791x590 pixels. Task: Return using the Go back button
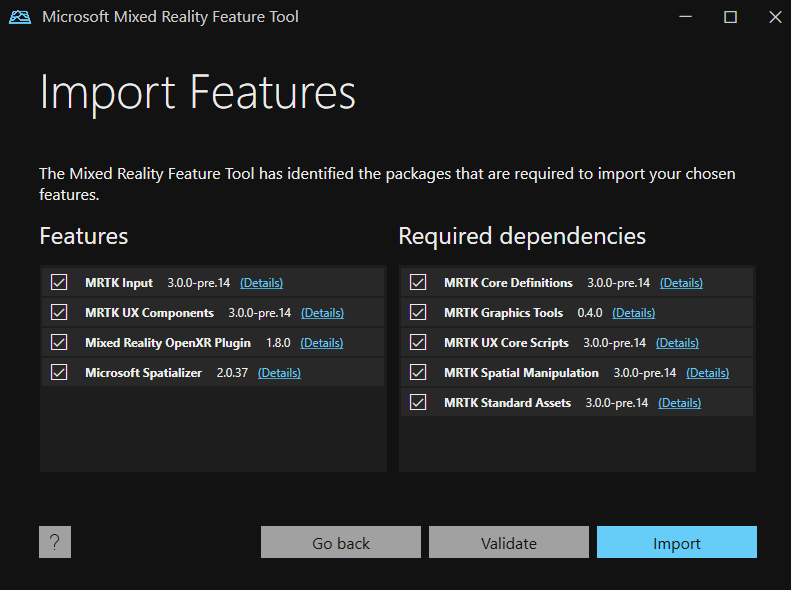point(341,542)
